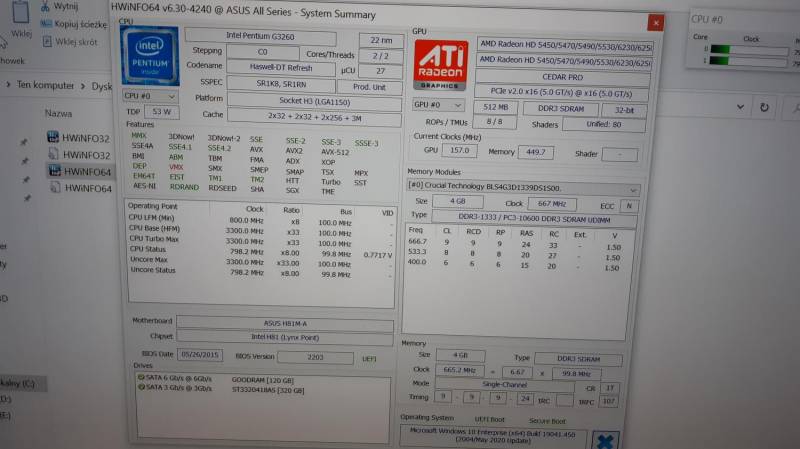Close the System Summary window

point(656,22)
